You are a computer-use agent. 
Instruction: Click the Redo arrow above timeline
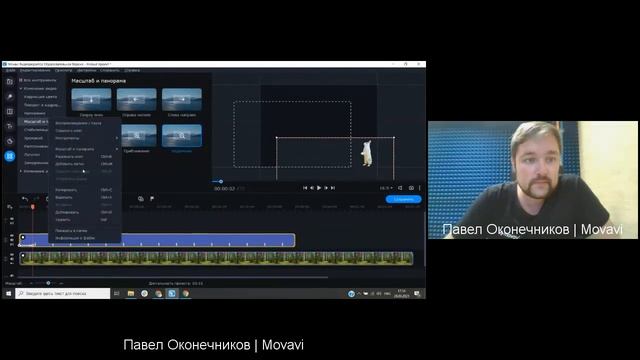click(36, 199)
